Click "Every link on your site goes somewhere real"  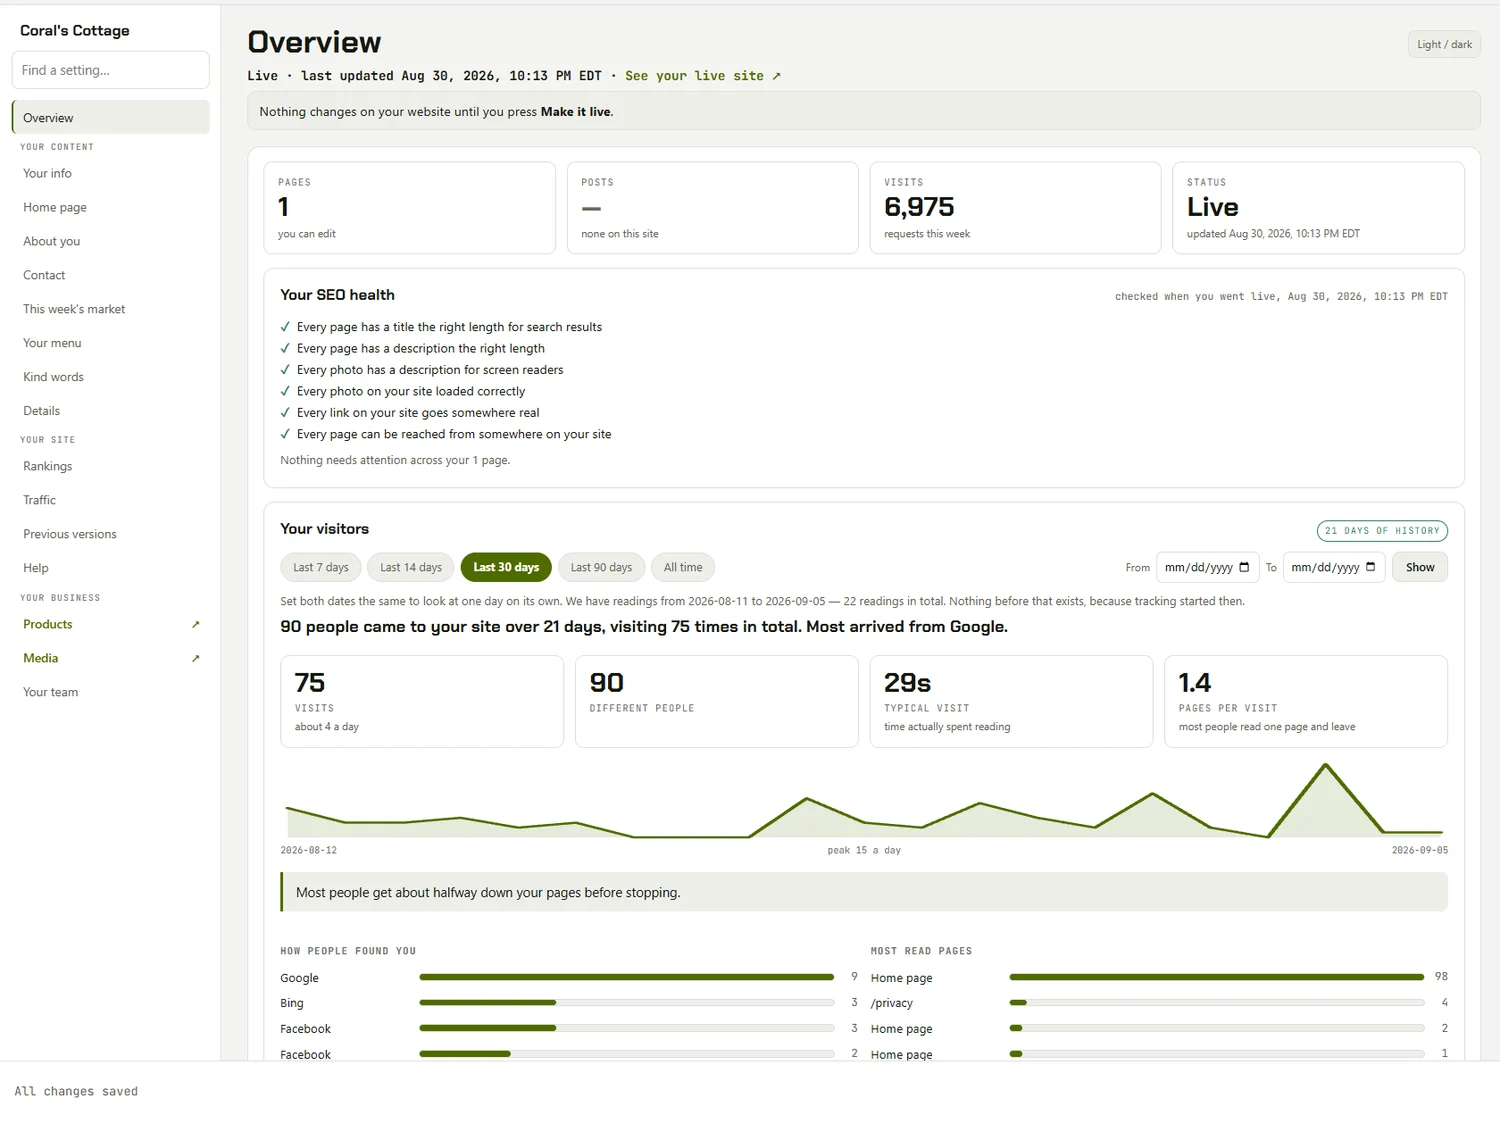pos(418,413)
